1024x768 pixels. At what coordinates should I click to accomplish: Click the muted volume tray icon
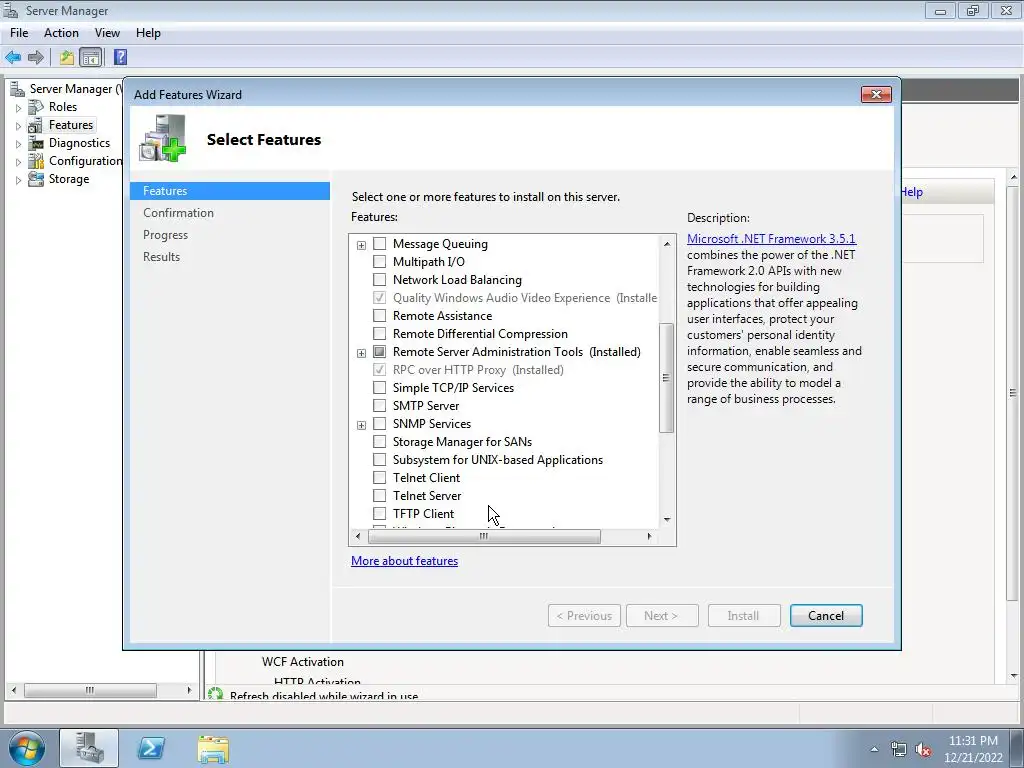(x=923, y=750)
